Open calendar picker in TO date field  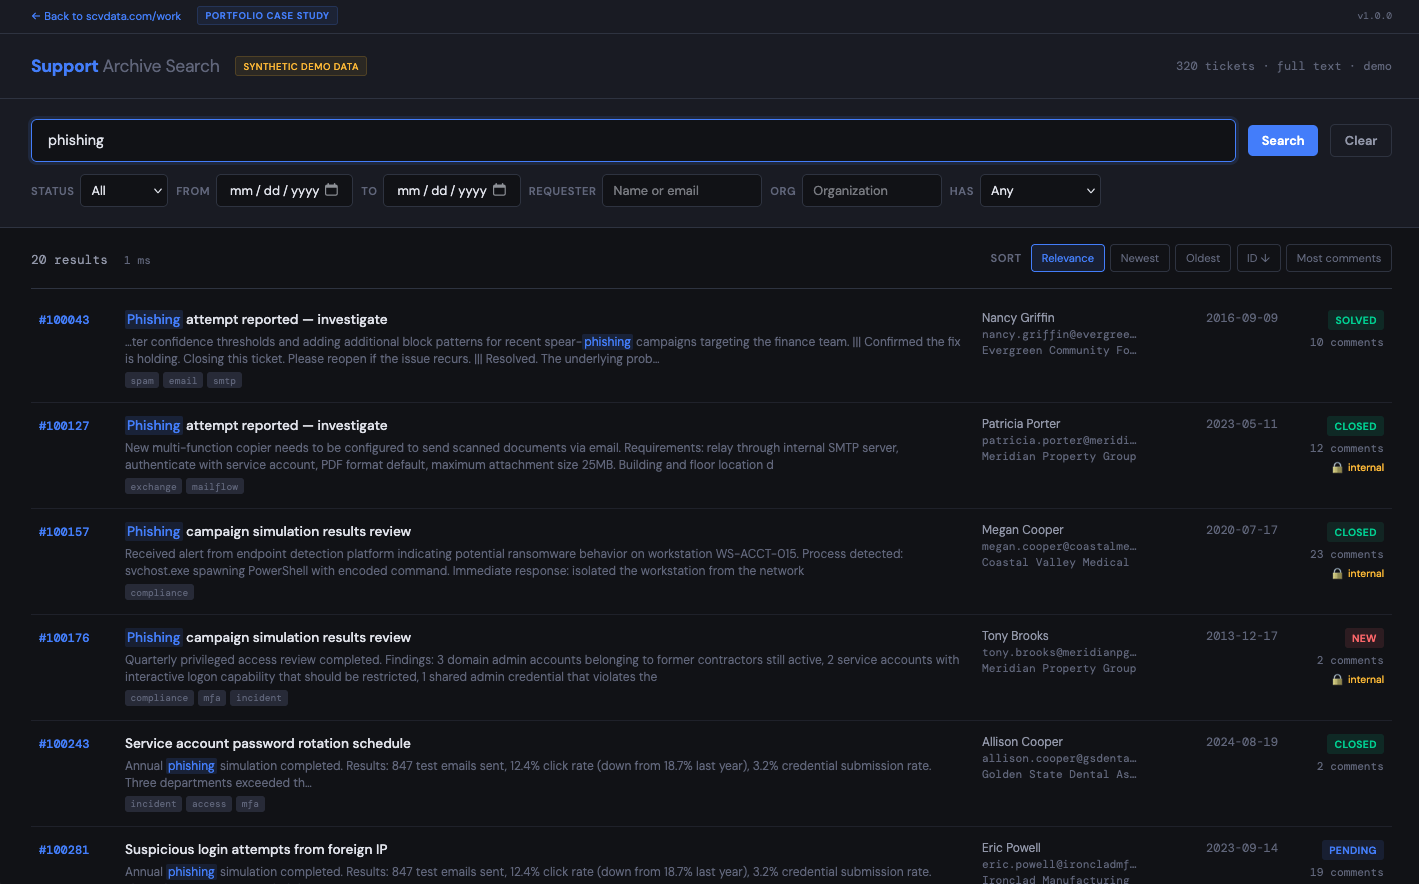pyautogui.click(x=500, y=190)
